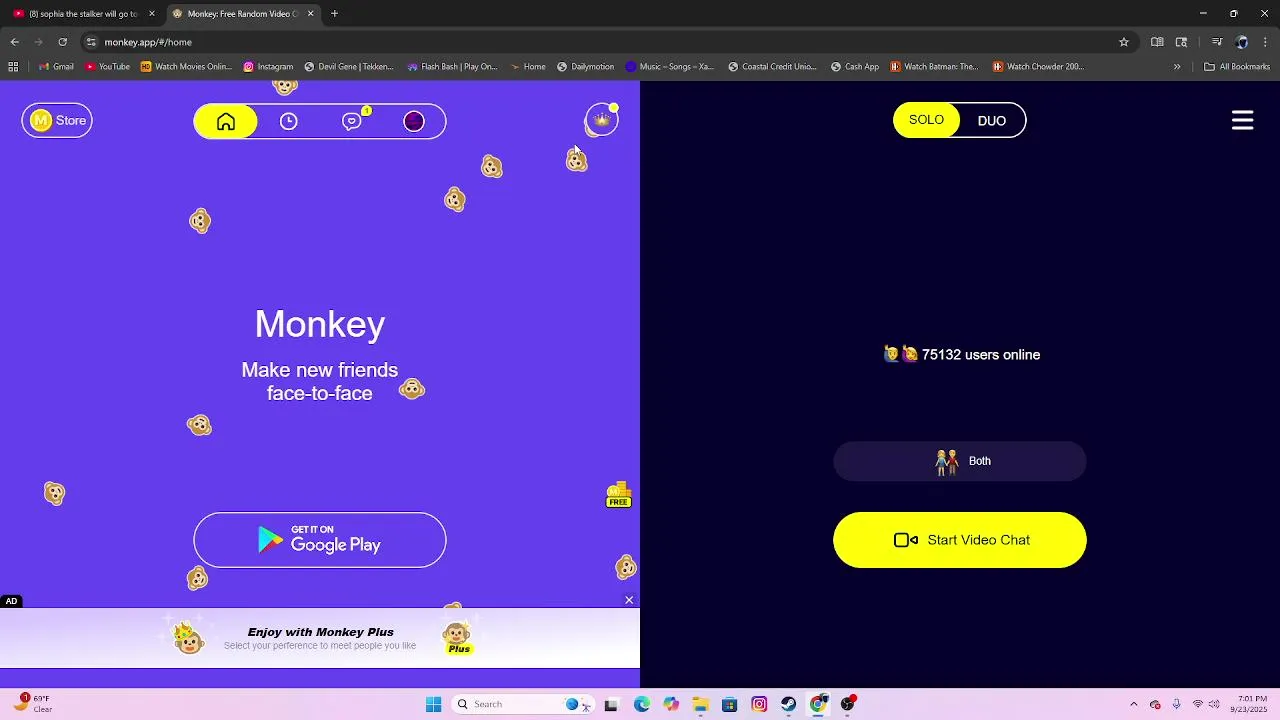Open Instagram bookmark
The image size is (1280, 720).
[x=268, y=67]
